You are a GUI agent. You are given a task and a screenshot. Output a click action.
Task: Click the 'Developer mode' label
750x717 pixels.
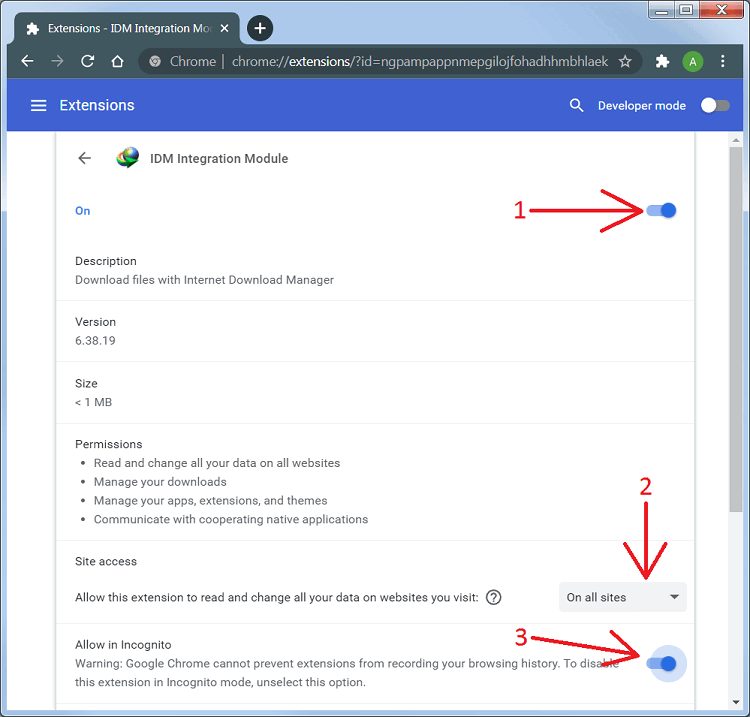(642, 106)
